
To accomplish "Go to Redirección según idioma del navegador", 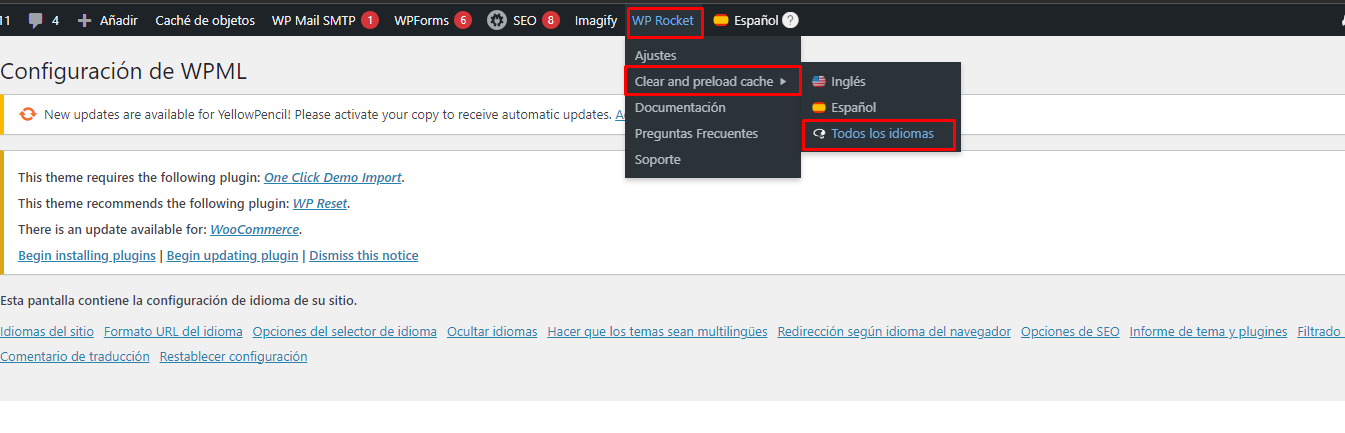I will pyautogui.click(x=894, y=332).
